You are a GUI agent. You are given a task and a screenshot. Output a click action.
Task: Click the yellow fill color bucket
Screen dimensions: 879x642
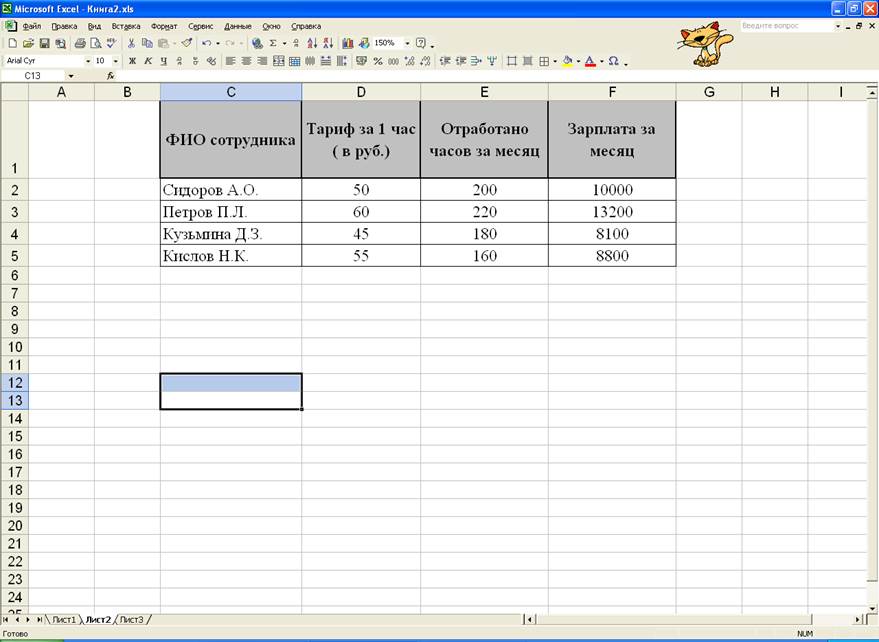coord(567,61)
